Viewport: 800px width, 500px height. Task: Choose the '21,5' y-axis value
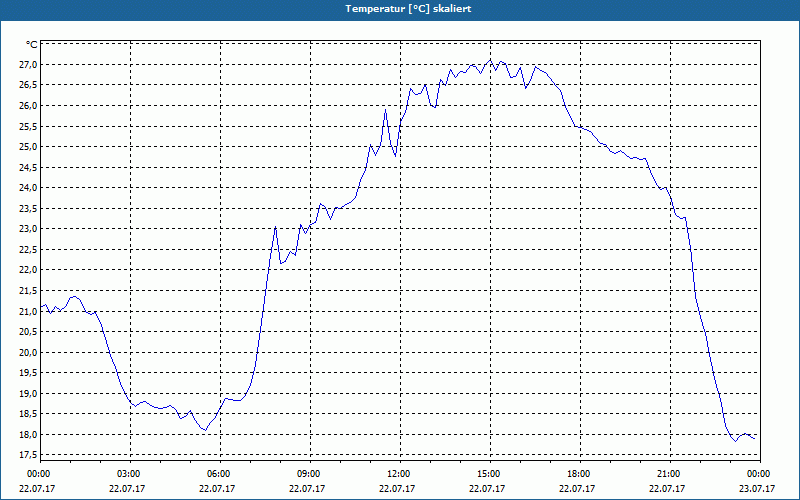(28, 291)
